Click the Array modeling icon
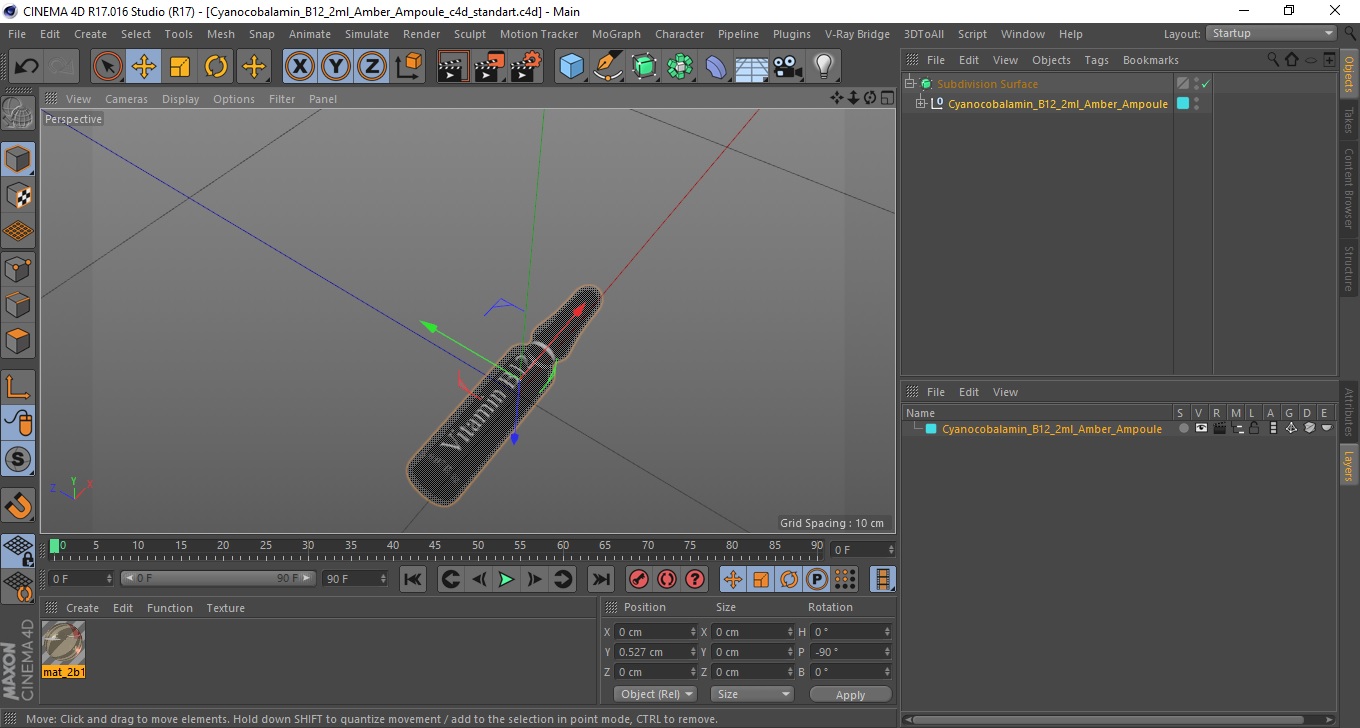 pos(680,67)
